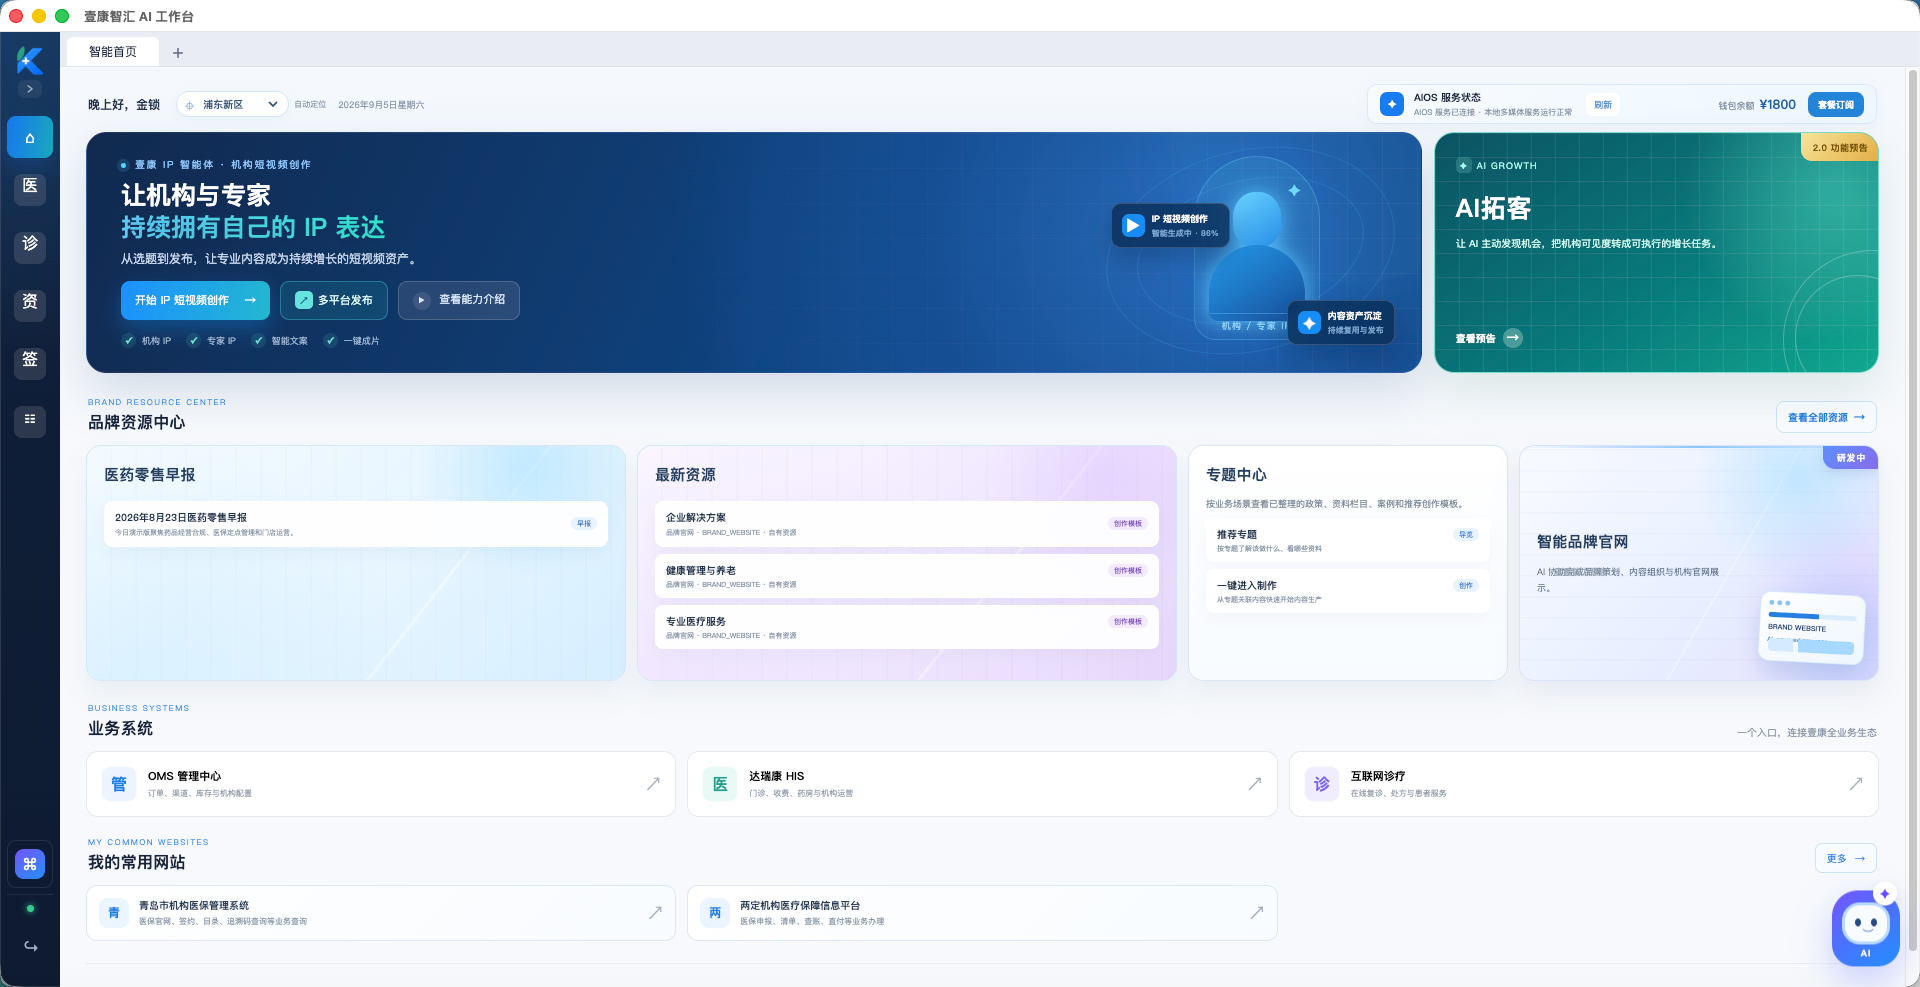Open the 一键进入制作 item

pyautogui.click(x=1347, y=591)
